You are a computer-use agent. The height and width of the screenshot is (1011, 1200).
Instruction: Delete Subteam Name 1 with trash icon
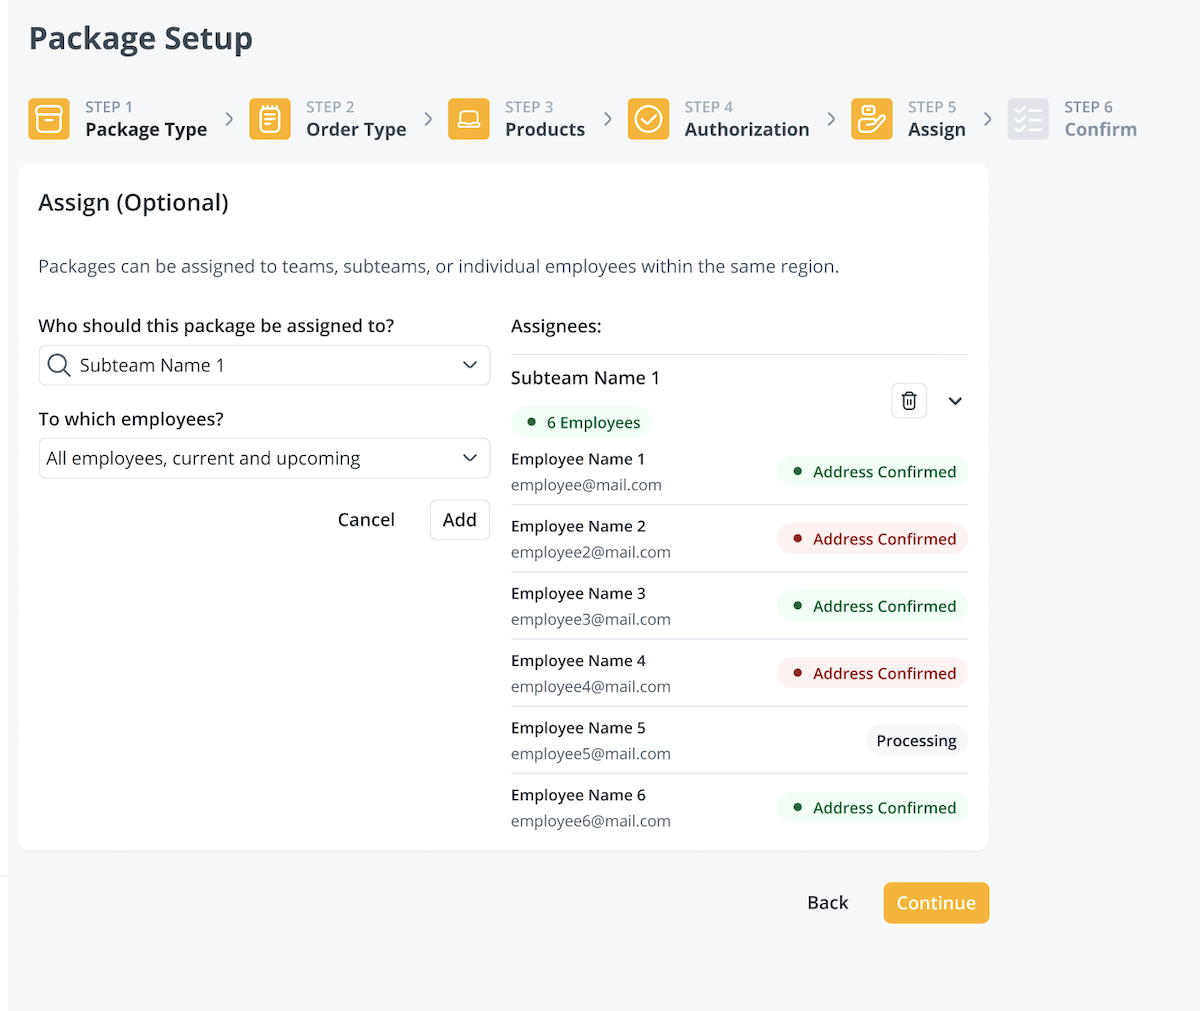909,401
